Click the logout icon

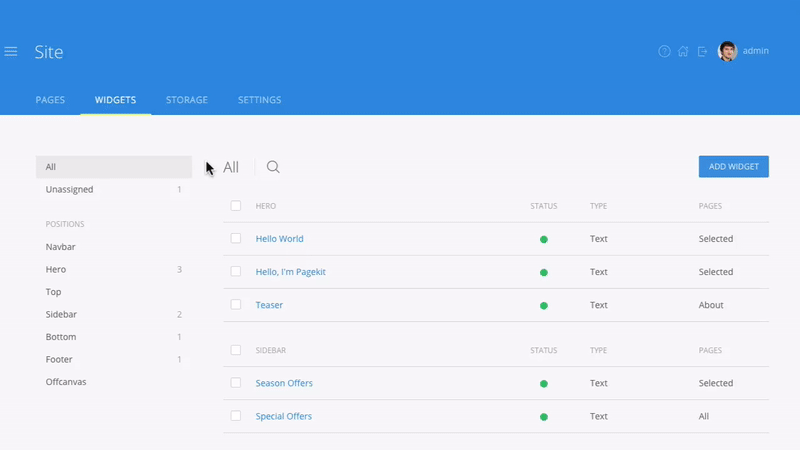[702, 52]
